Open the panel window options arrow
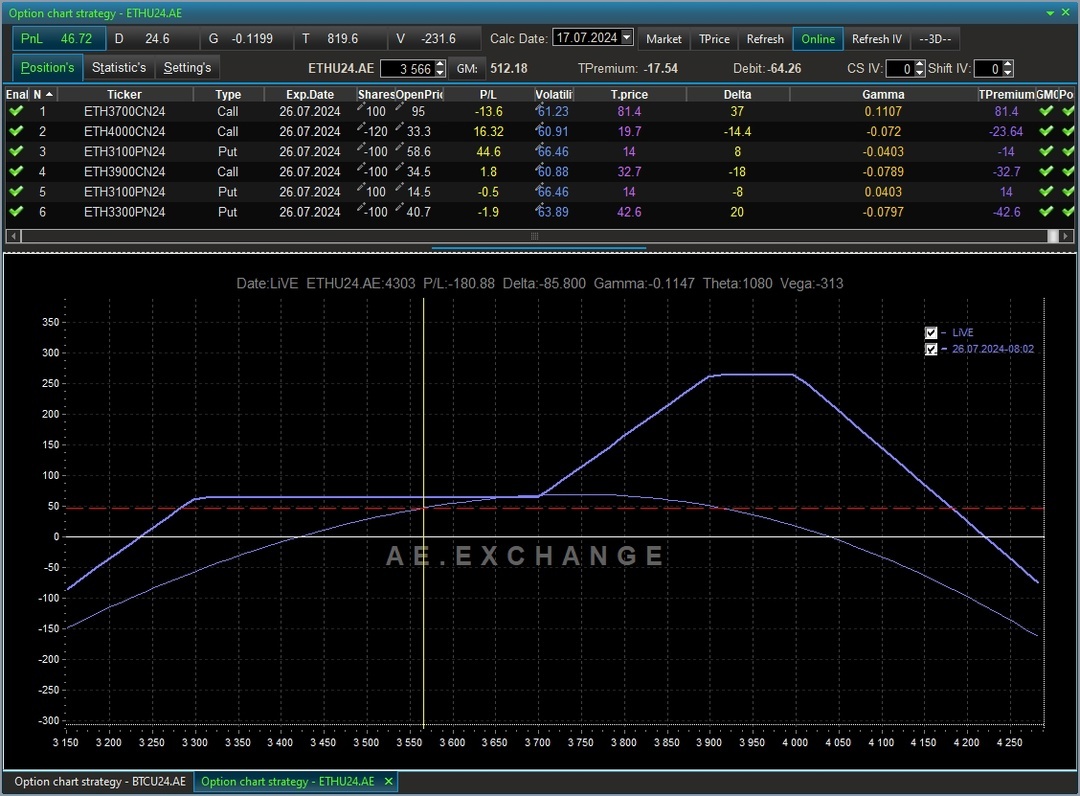 1050,13
